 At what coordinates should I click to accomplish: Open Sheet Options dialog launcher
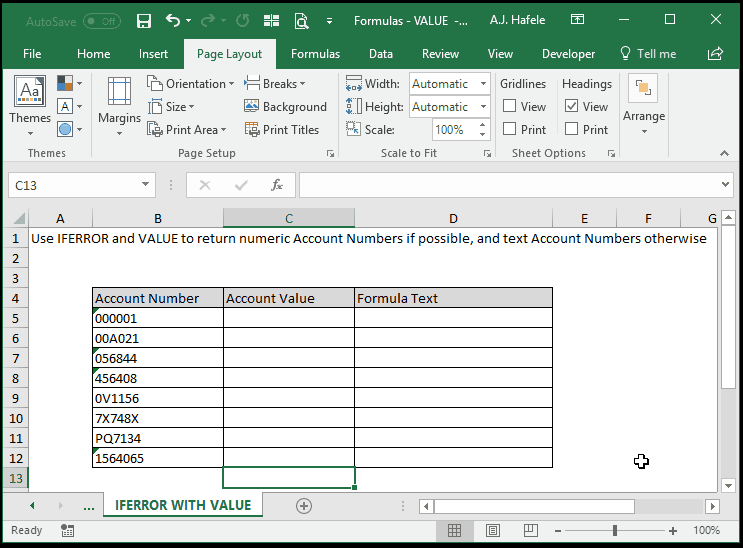point(611,154)
